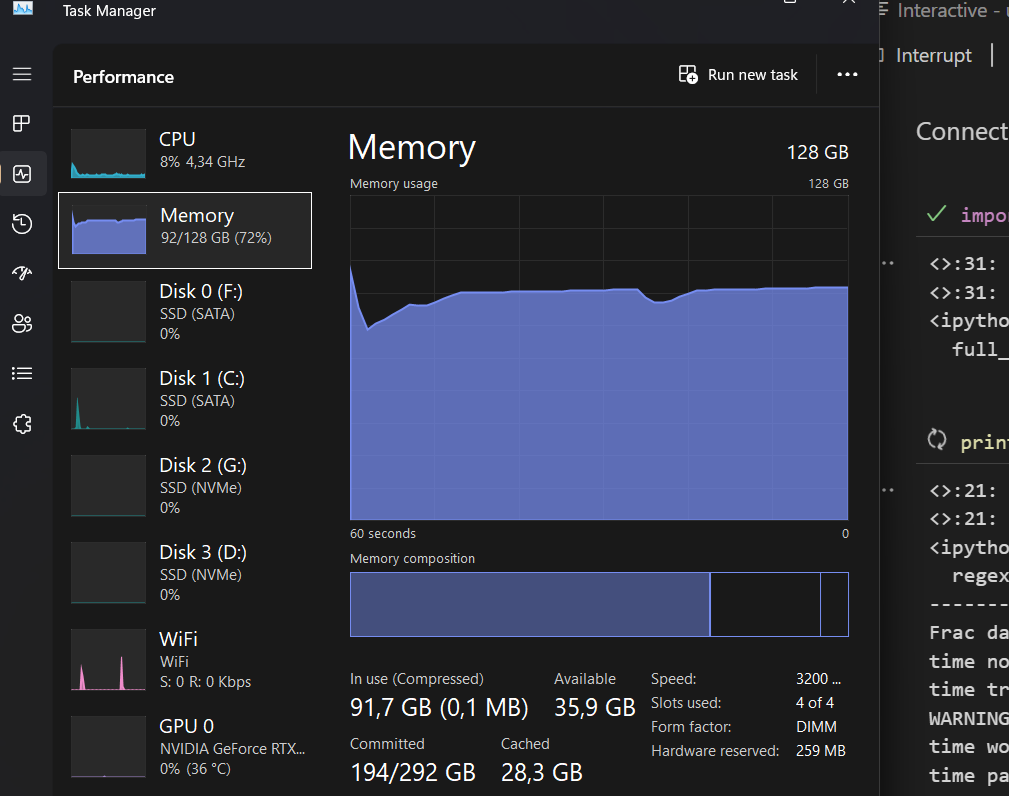
Task: Click the WiFi throughput mini graph
Action: point(108,660)
